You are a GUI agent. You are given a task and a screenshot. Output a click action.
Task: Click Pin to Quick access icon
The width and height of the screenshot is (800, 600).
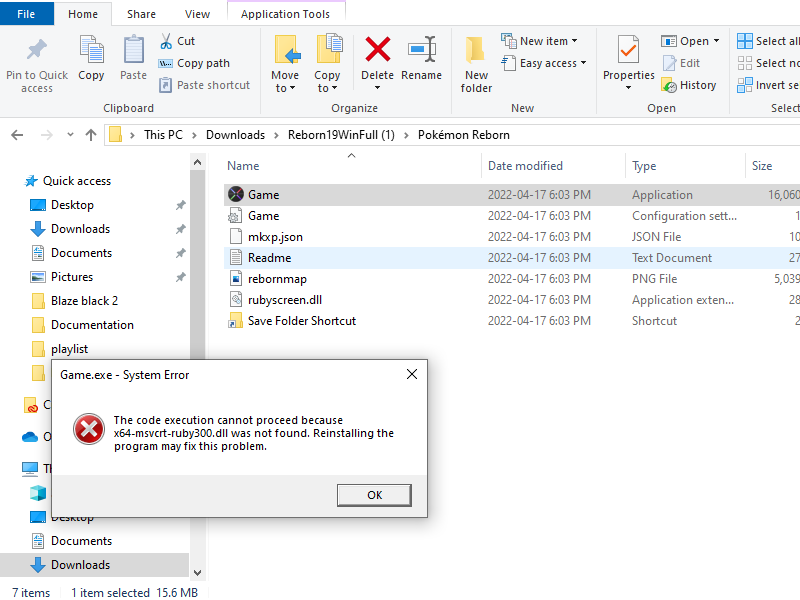pos(37,49)
